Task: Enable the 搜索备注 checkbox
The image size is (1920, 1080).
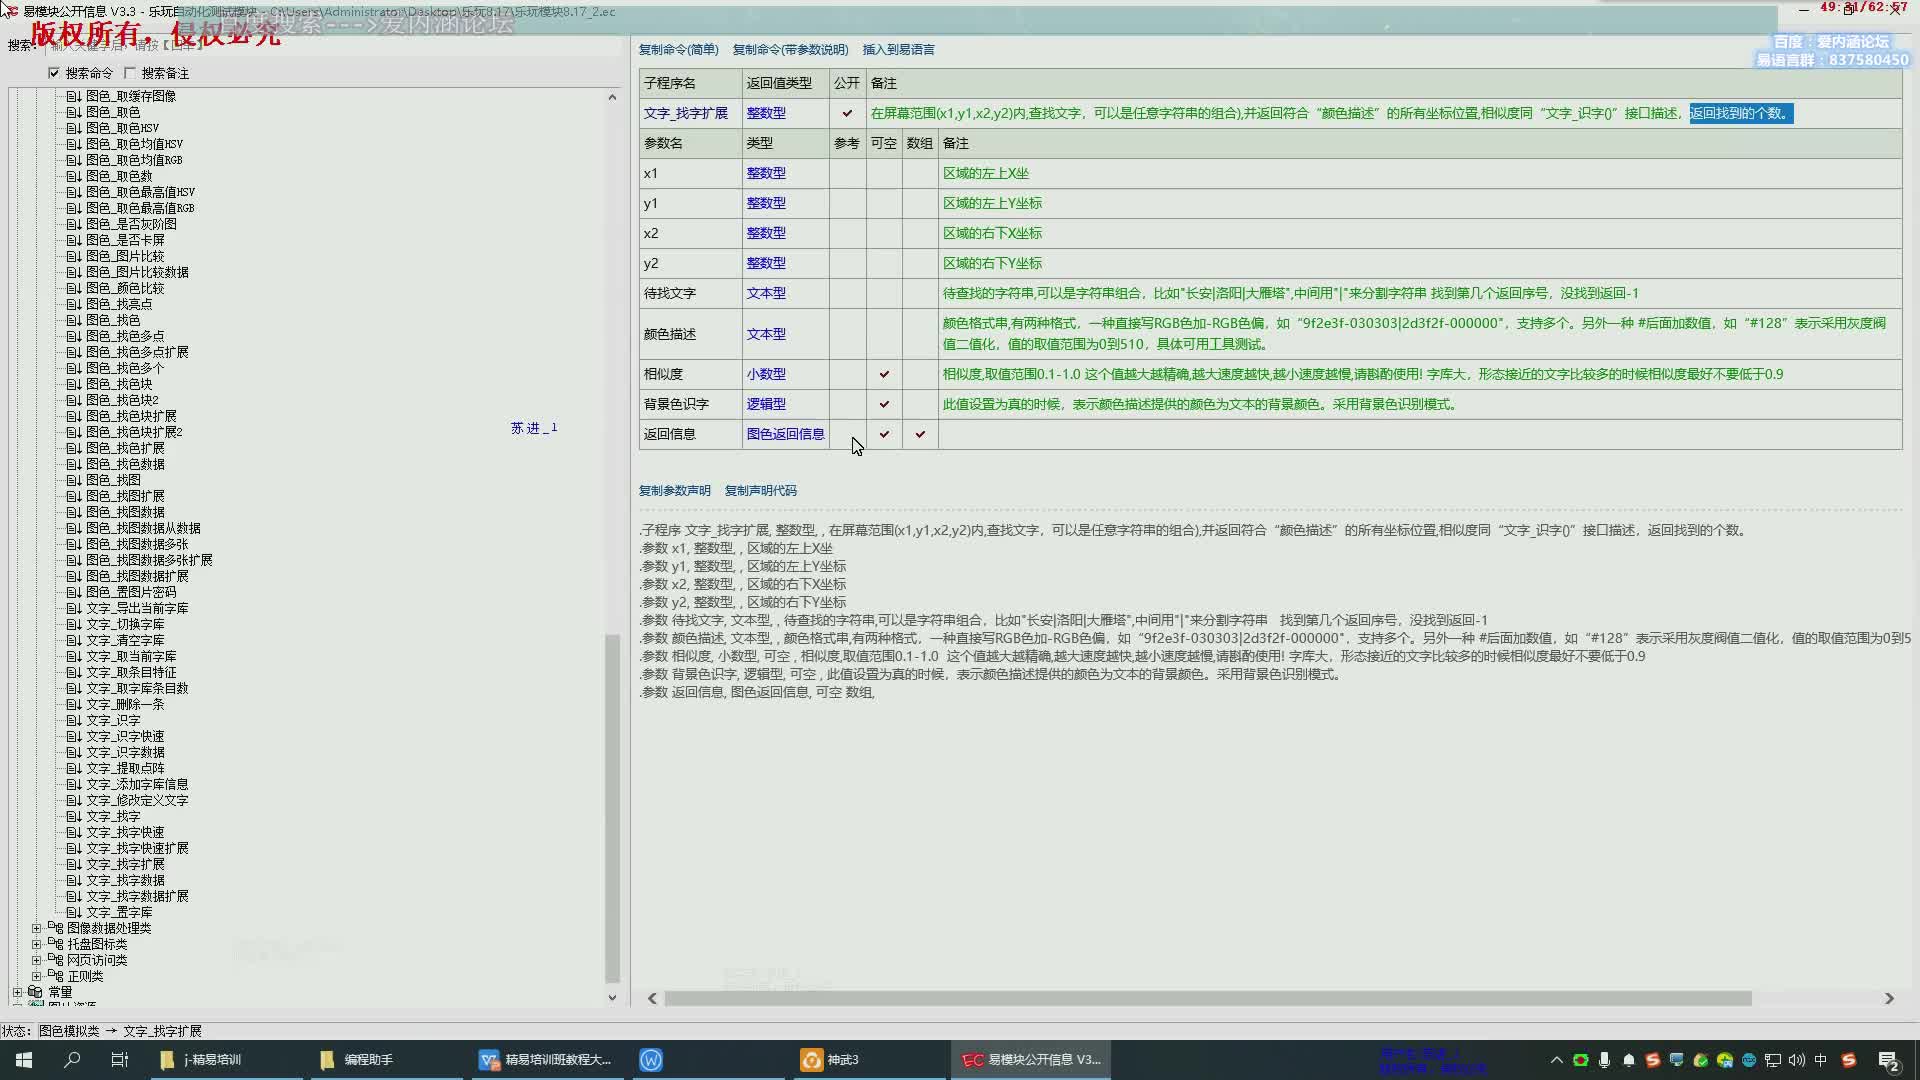Action: coord(130,73)
